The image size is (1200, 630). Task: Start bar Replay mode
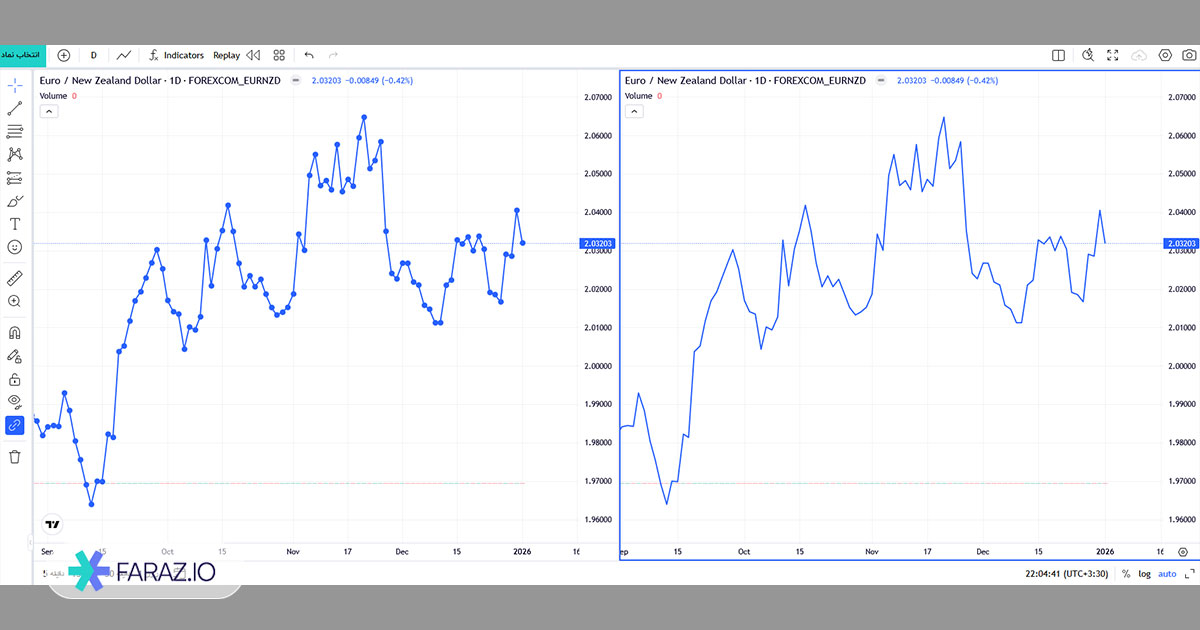(x=226, y=56)
